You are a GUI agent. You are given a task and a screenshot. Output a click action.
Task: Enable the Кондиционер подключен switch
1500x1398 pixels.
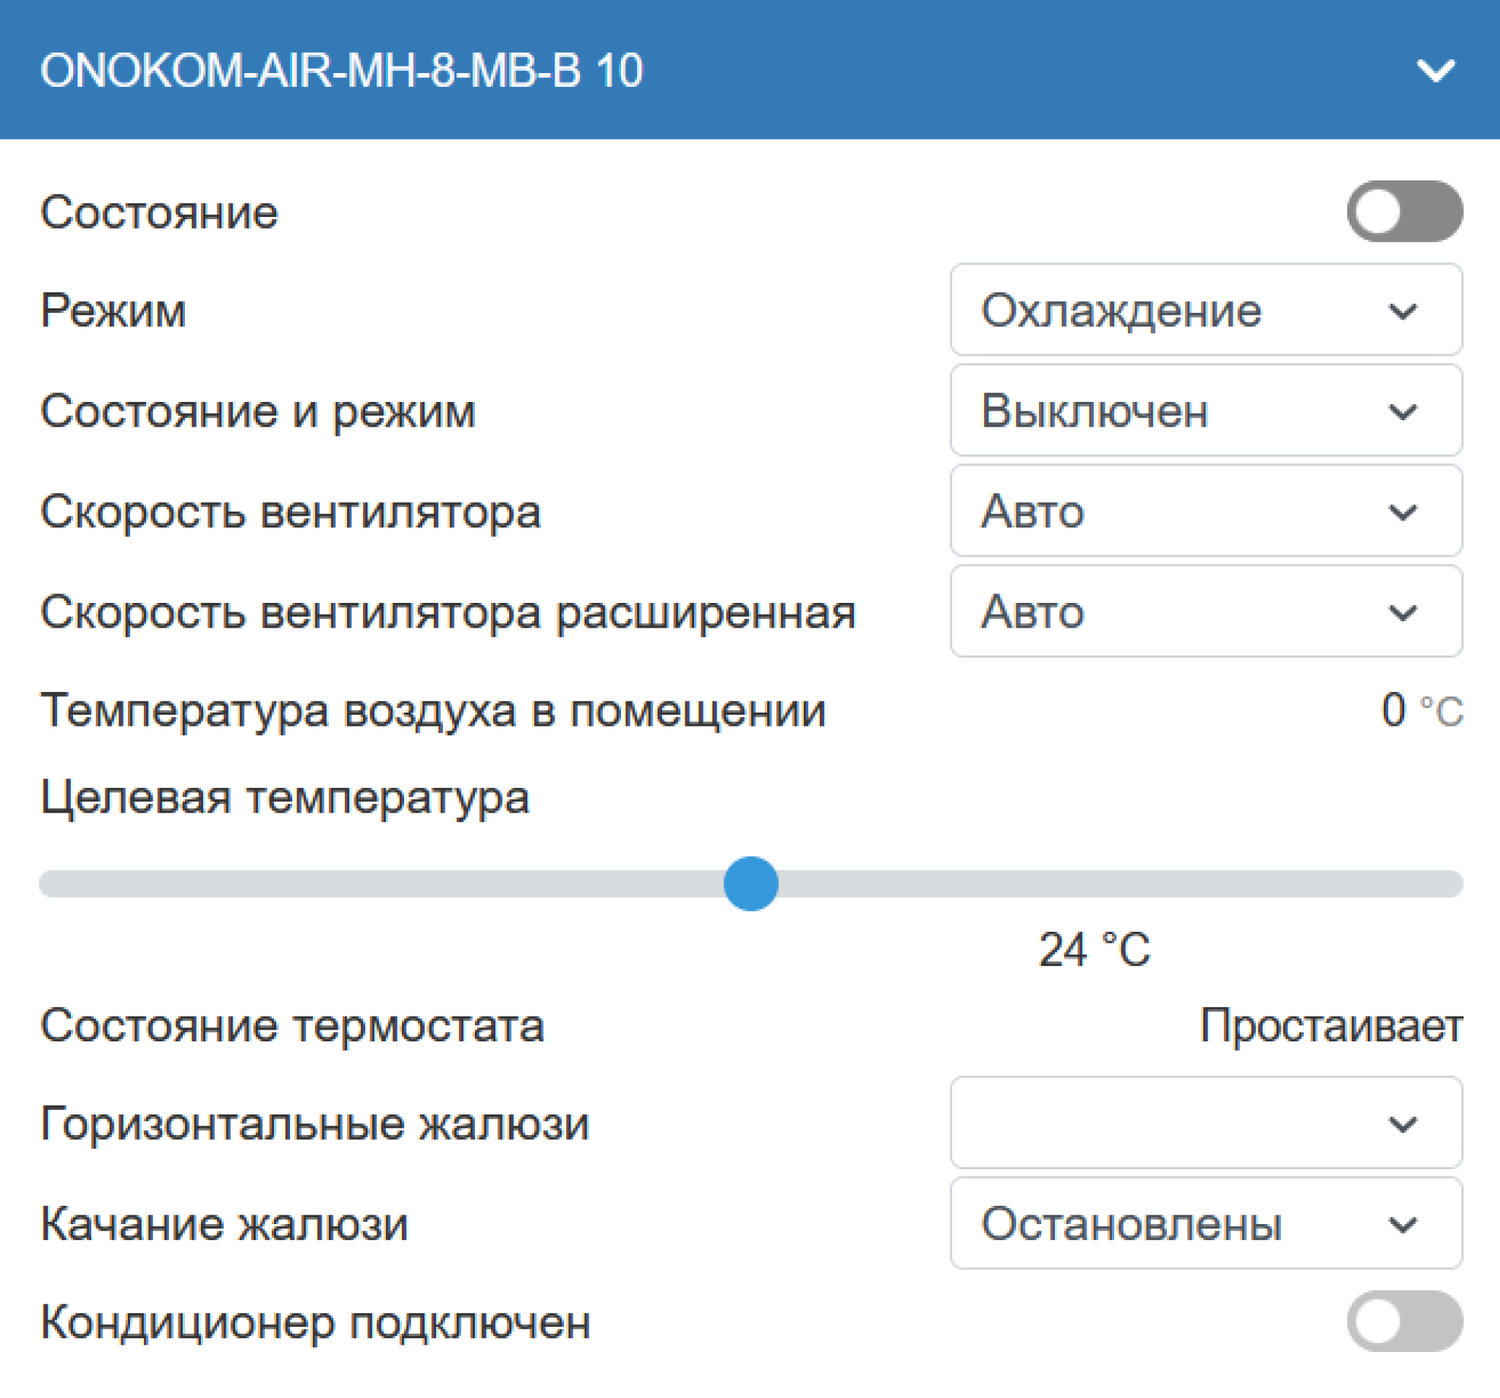[1404, 1321]
